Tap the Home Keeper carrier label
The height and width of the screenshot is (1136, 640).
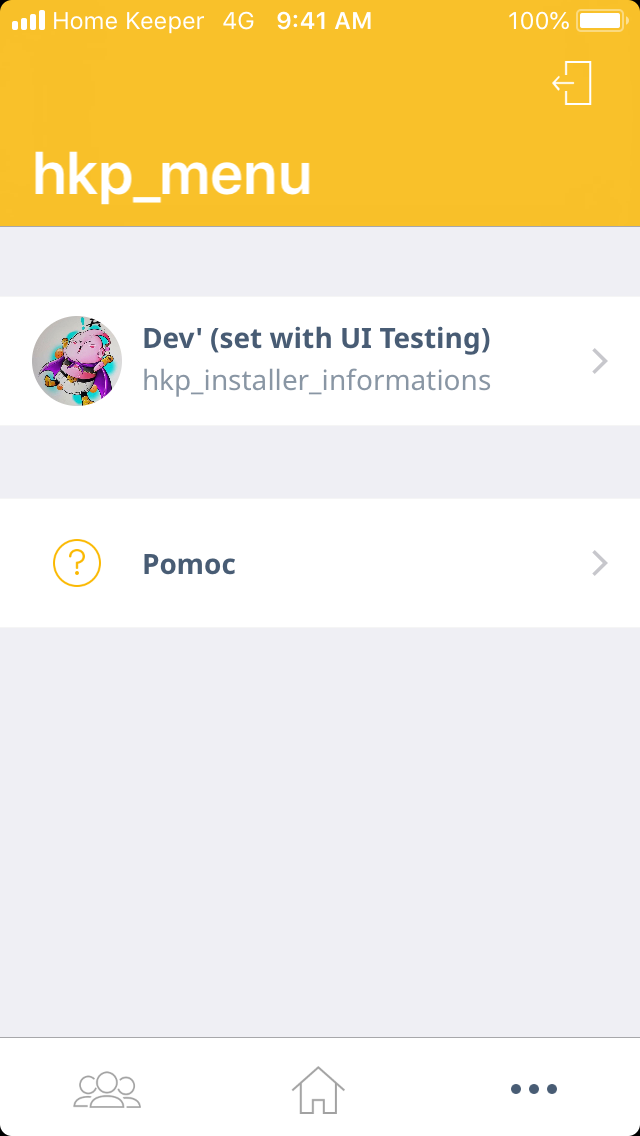pyautogui.click(x=128, y=20)
